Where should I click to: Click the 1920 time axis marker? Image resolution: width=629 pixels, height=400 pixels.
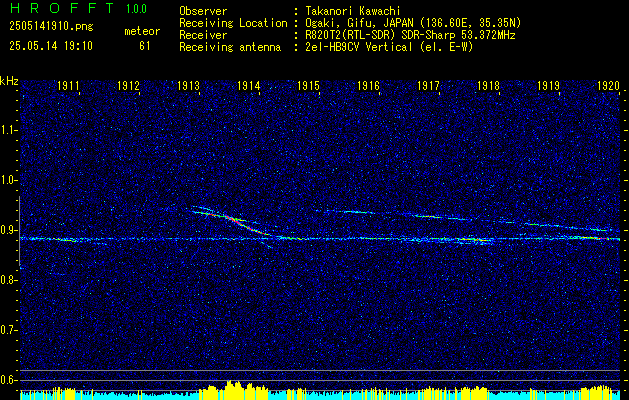[x=609, y=85]
